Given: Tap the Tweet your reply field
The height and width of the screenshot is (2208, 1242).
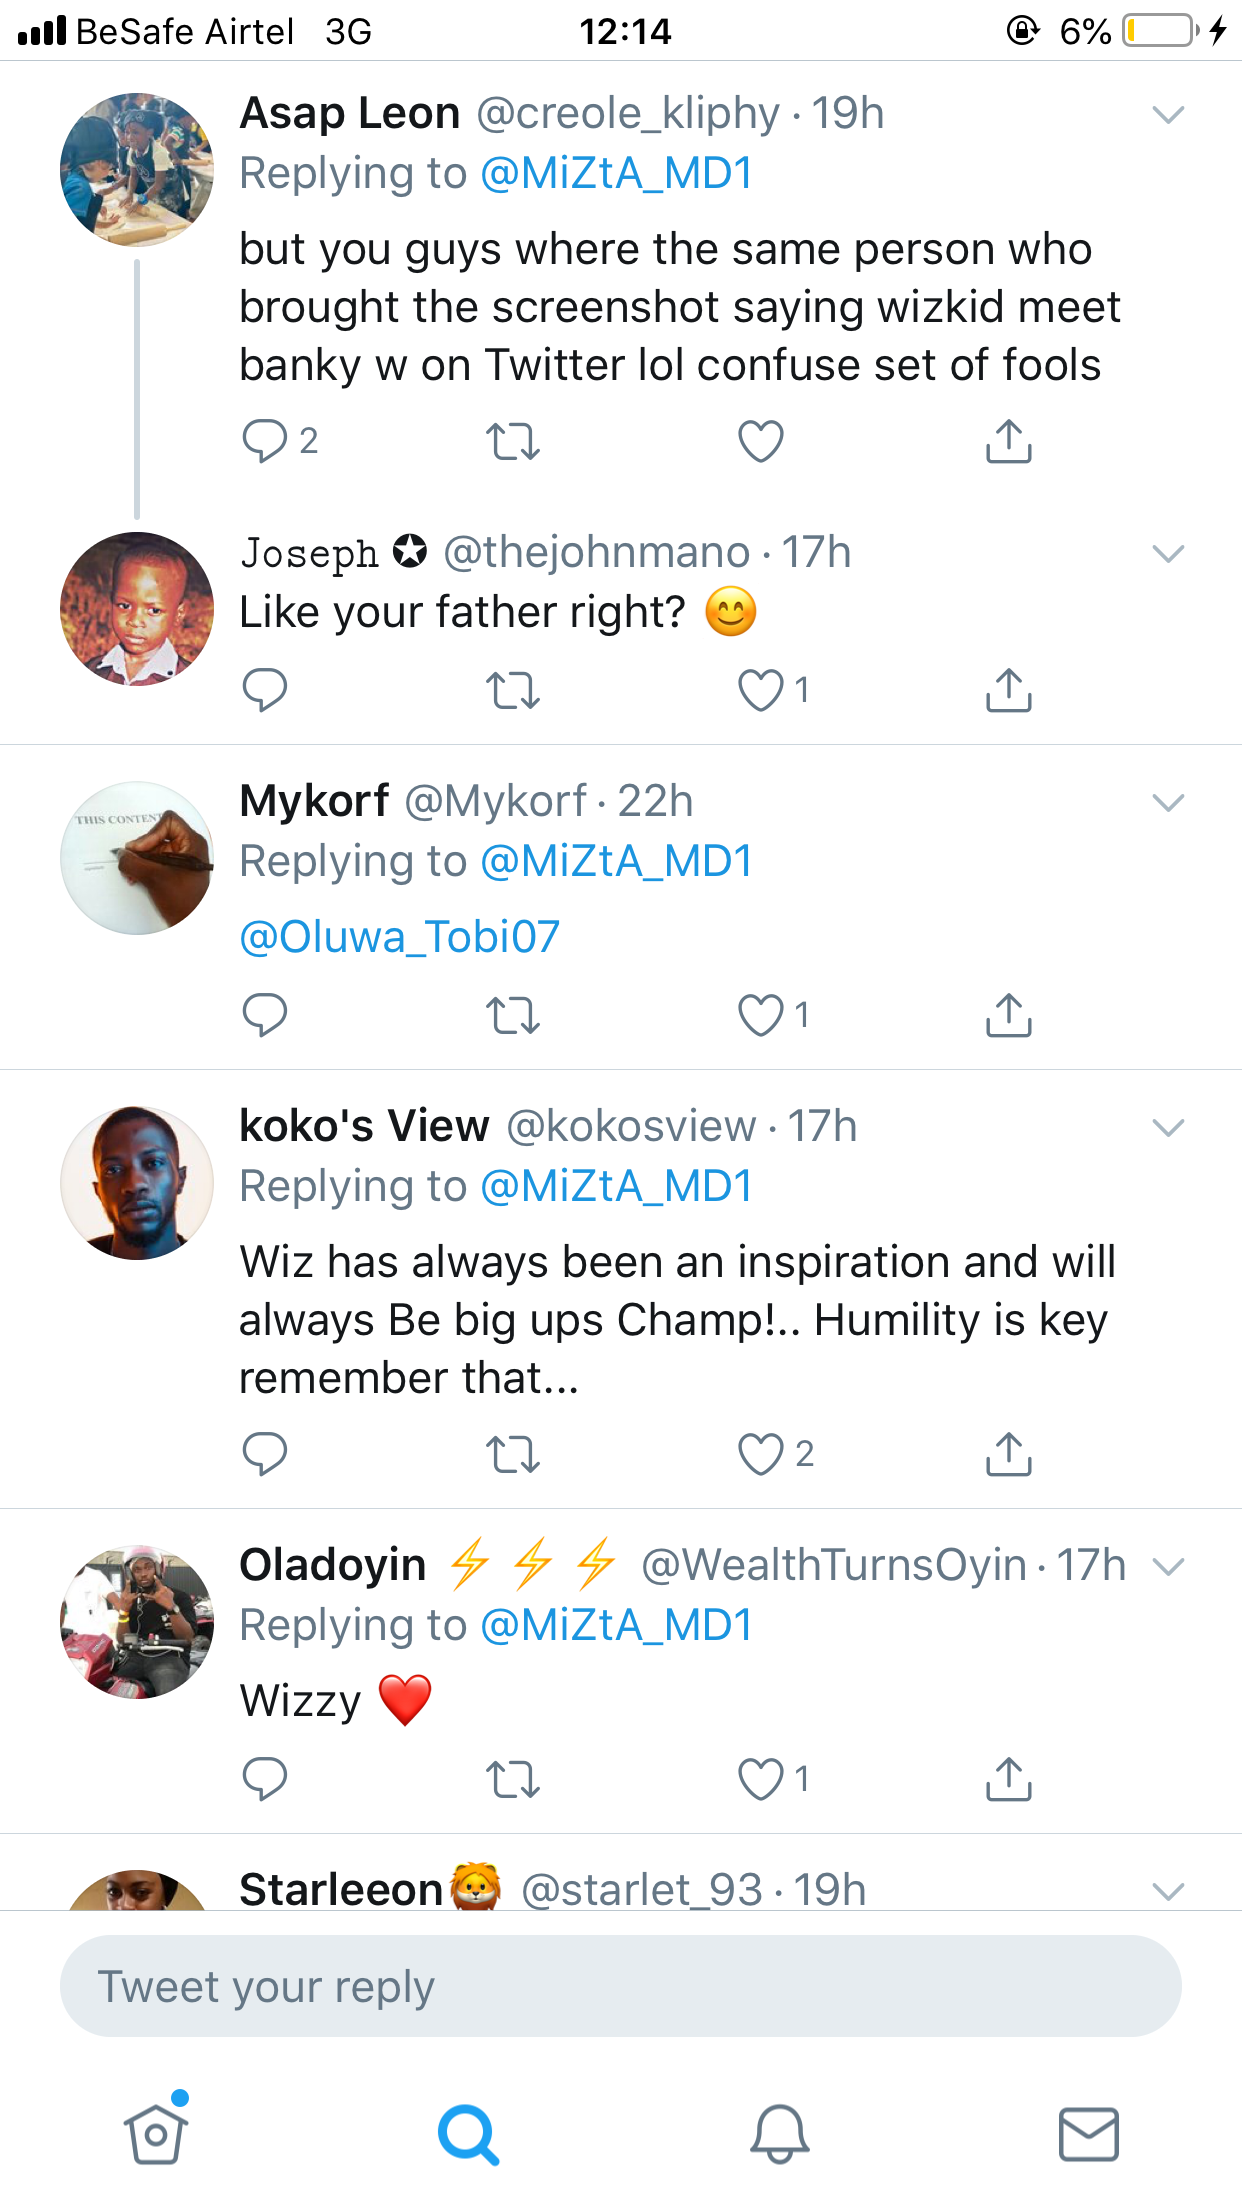Looking at the screenshot, I should (620, 1986).
